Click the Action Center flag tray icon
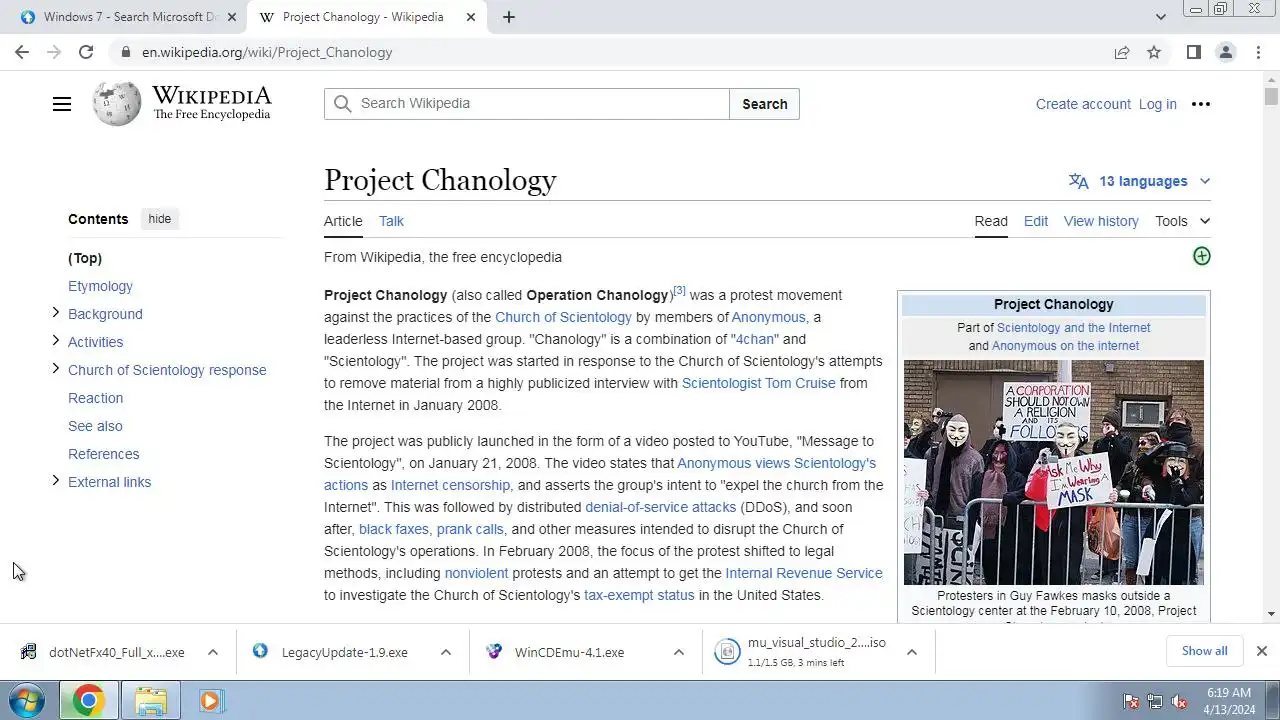Image resolution: width=1280 pixels, height=720 pixels. 1131,701
